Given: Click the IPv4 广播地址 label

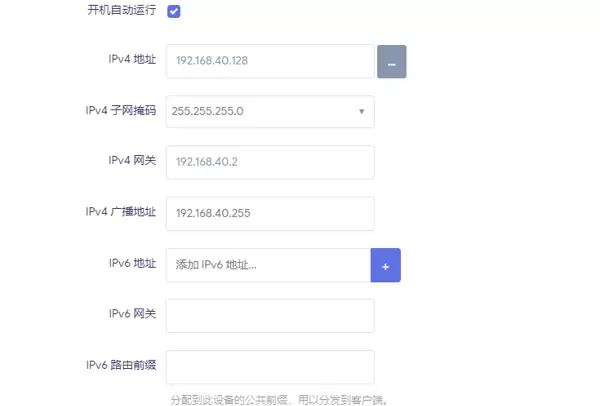Looking at the screenshot, I should (121, 212).
